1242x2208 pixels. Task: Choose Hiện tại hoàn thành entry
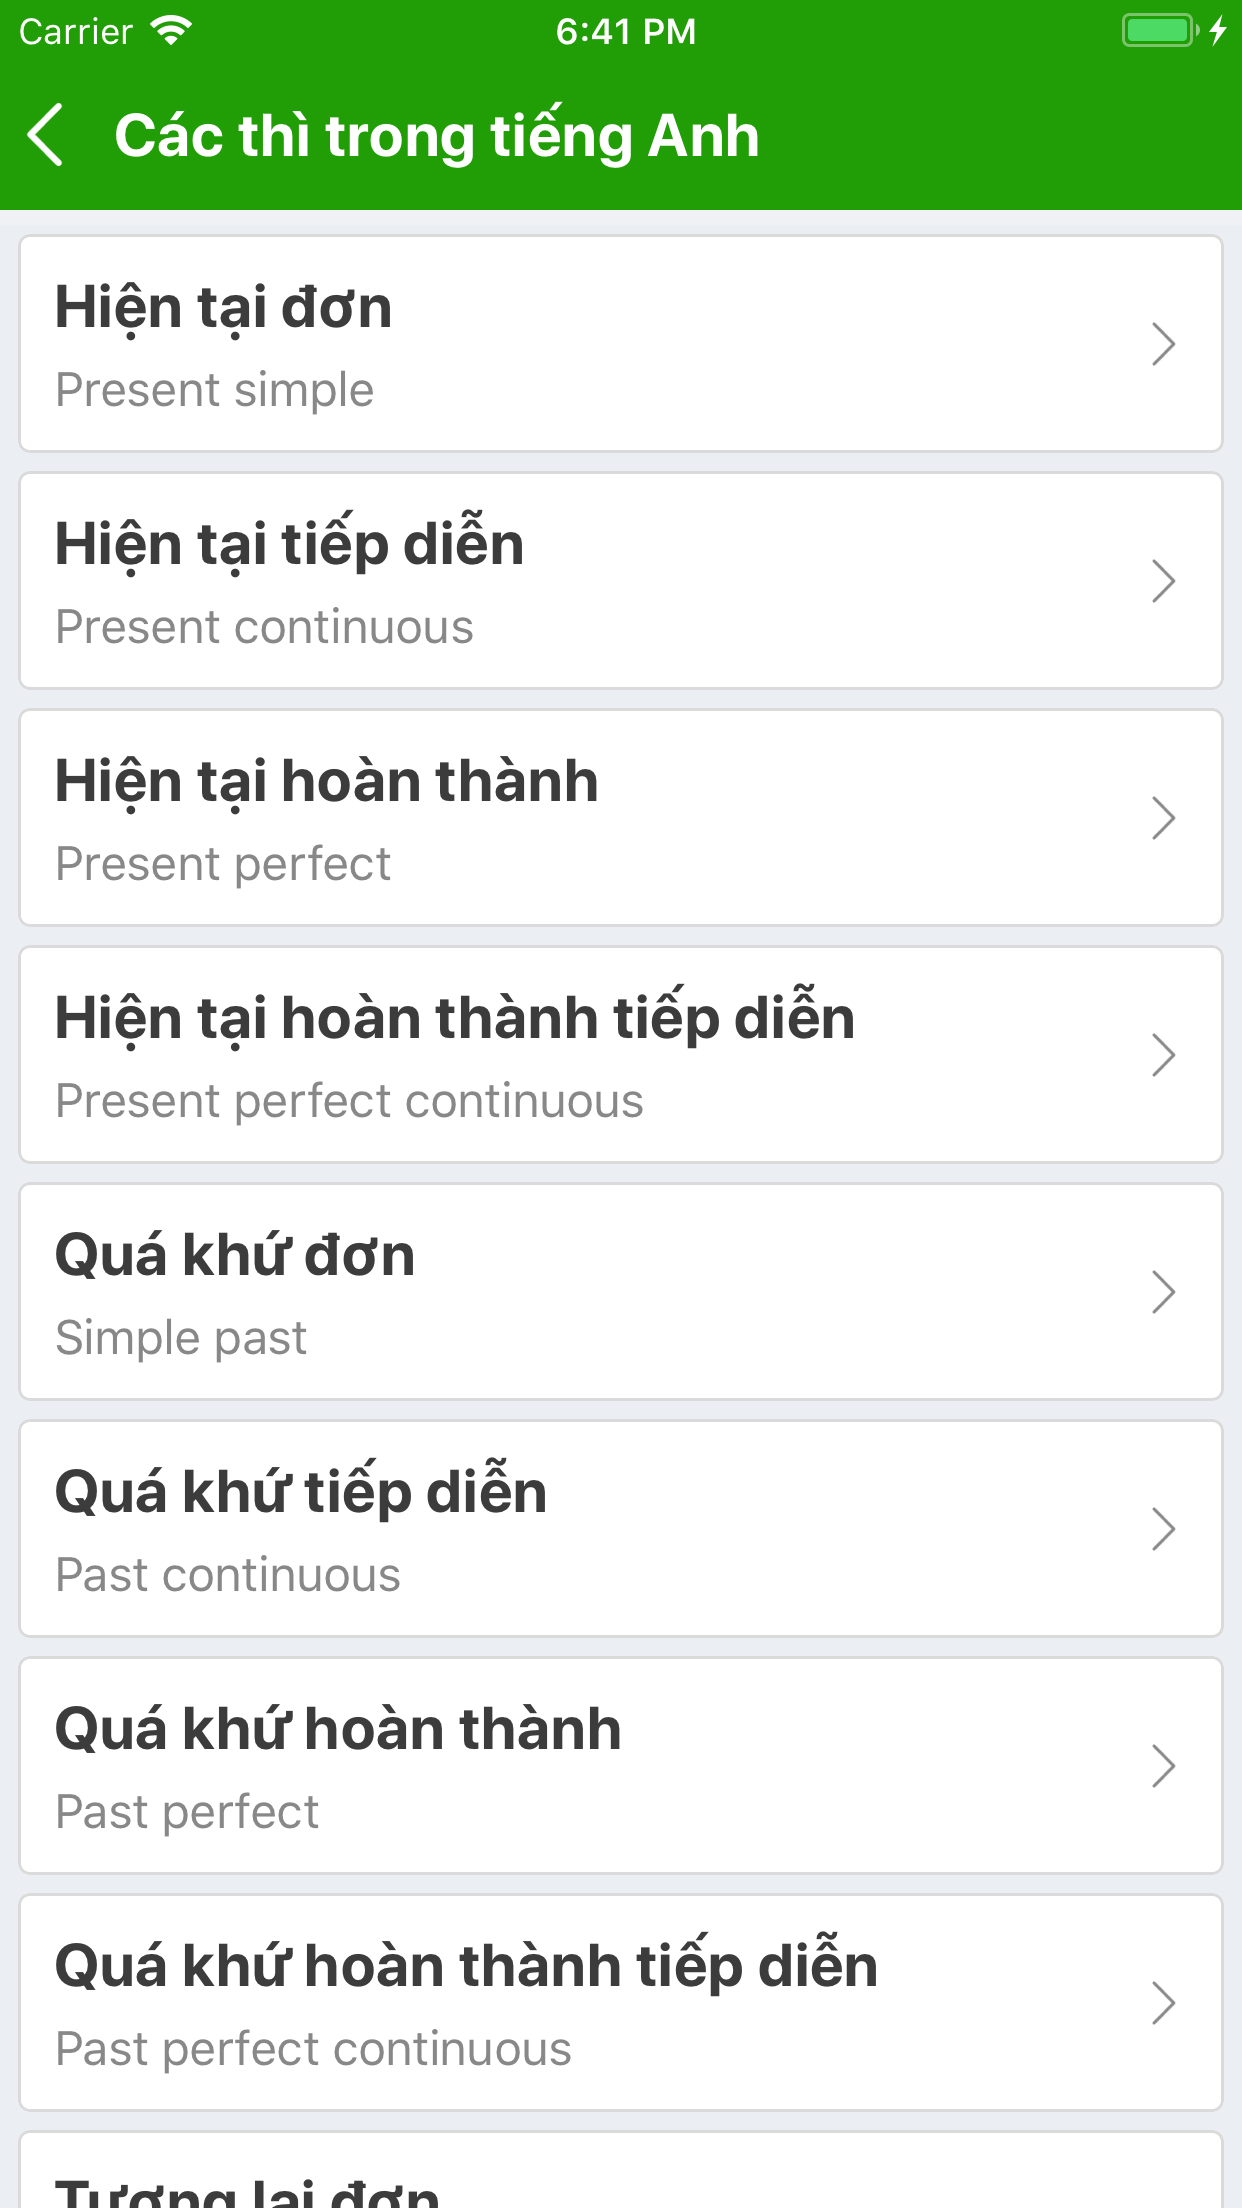(x=326, y=781)
